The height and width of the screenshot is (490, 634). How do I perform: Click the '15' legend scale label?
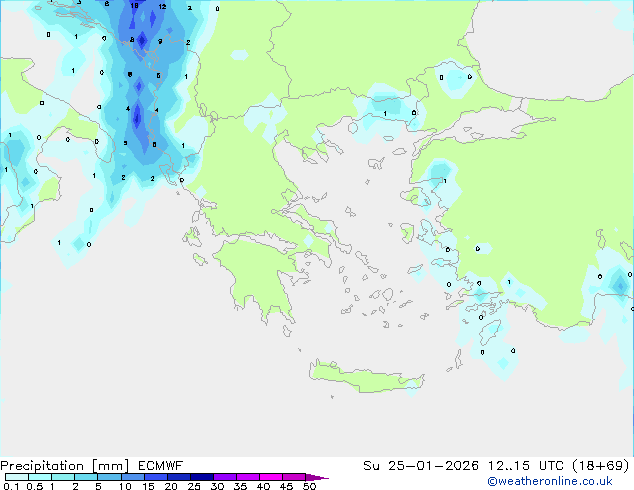tap(148, 486)
